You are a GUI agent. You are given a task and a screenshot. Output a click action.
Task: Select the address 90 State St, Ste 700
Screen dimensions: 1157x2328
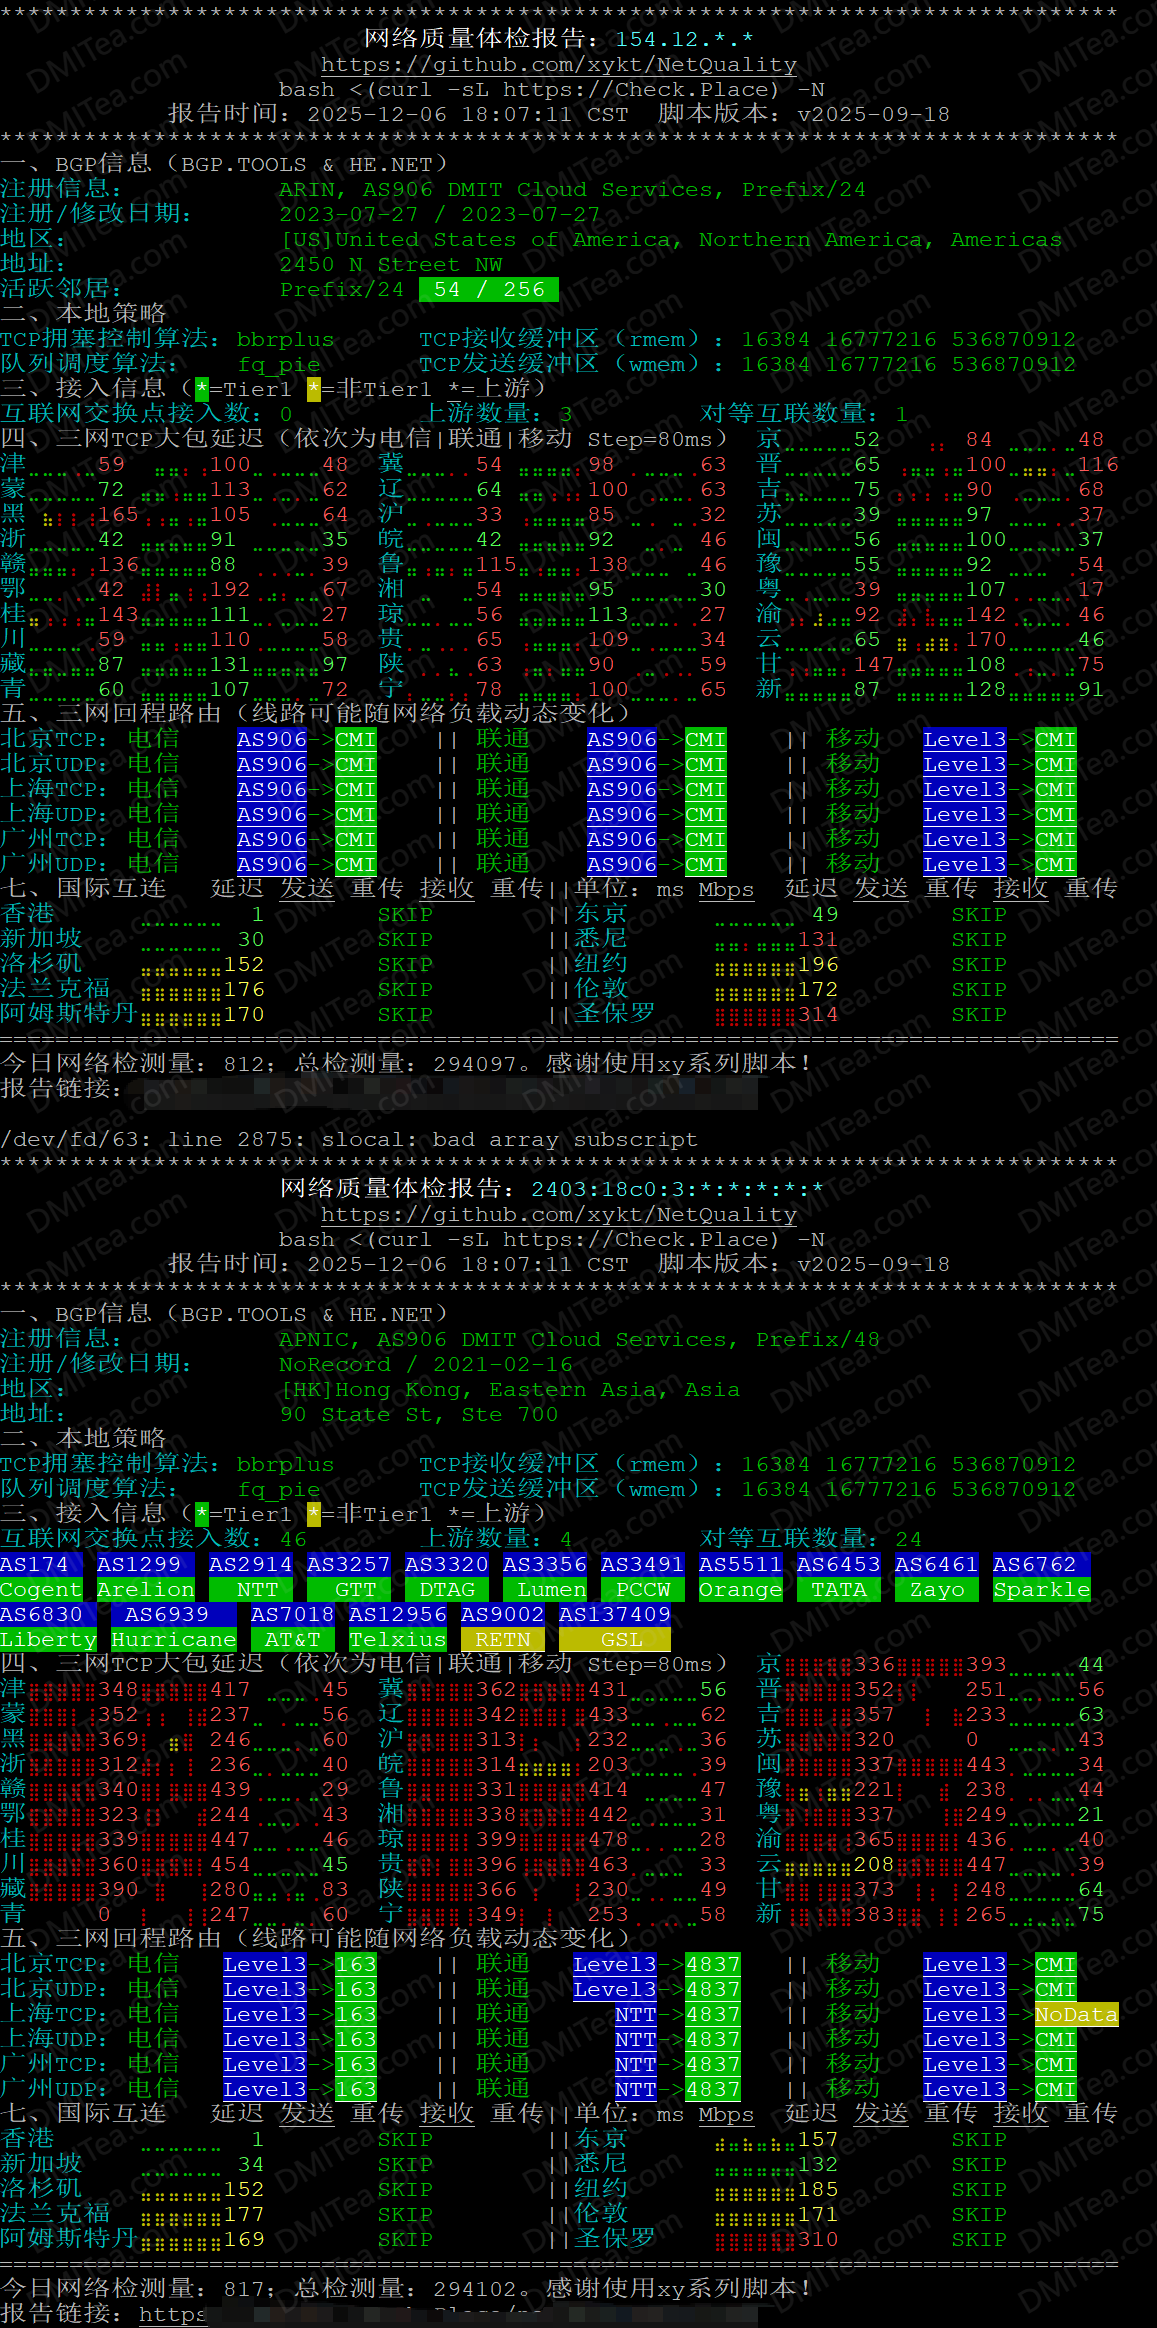[x=419, y=1415]
